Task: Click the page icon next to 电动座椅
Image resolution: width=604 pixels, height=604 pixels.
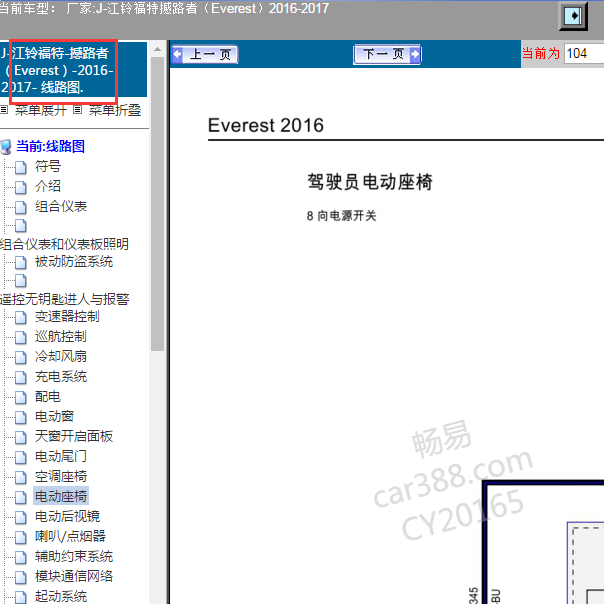Action: tap(21, 497)
